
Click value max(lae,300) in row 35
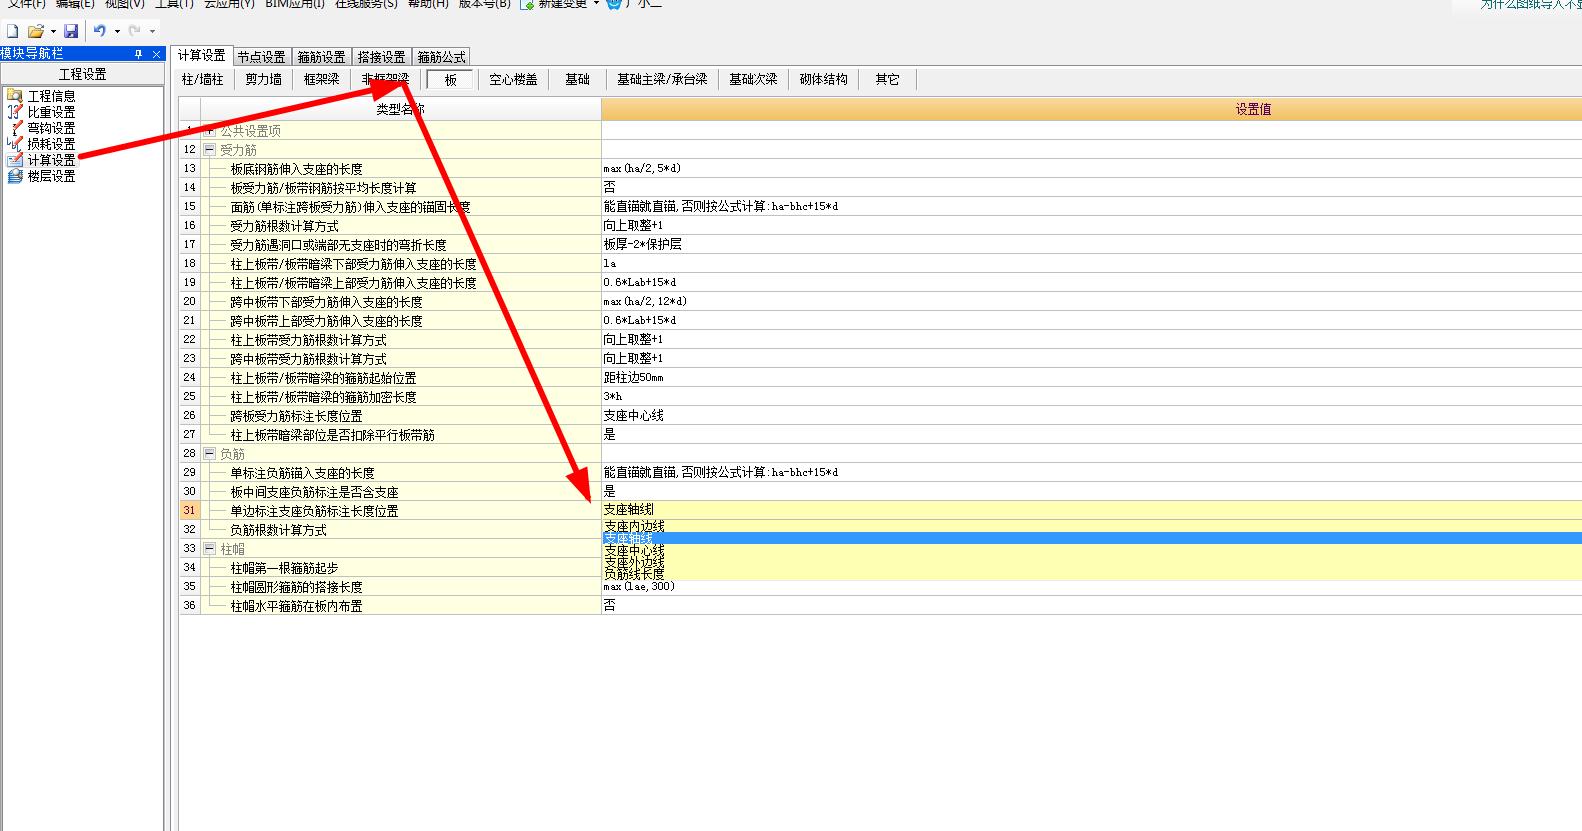click(639, 586)
